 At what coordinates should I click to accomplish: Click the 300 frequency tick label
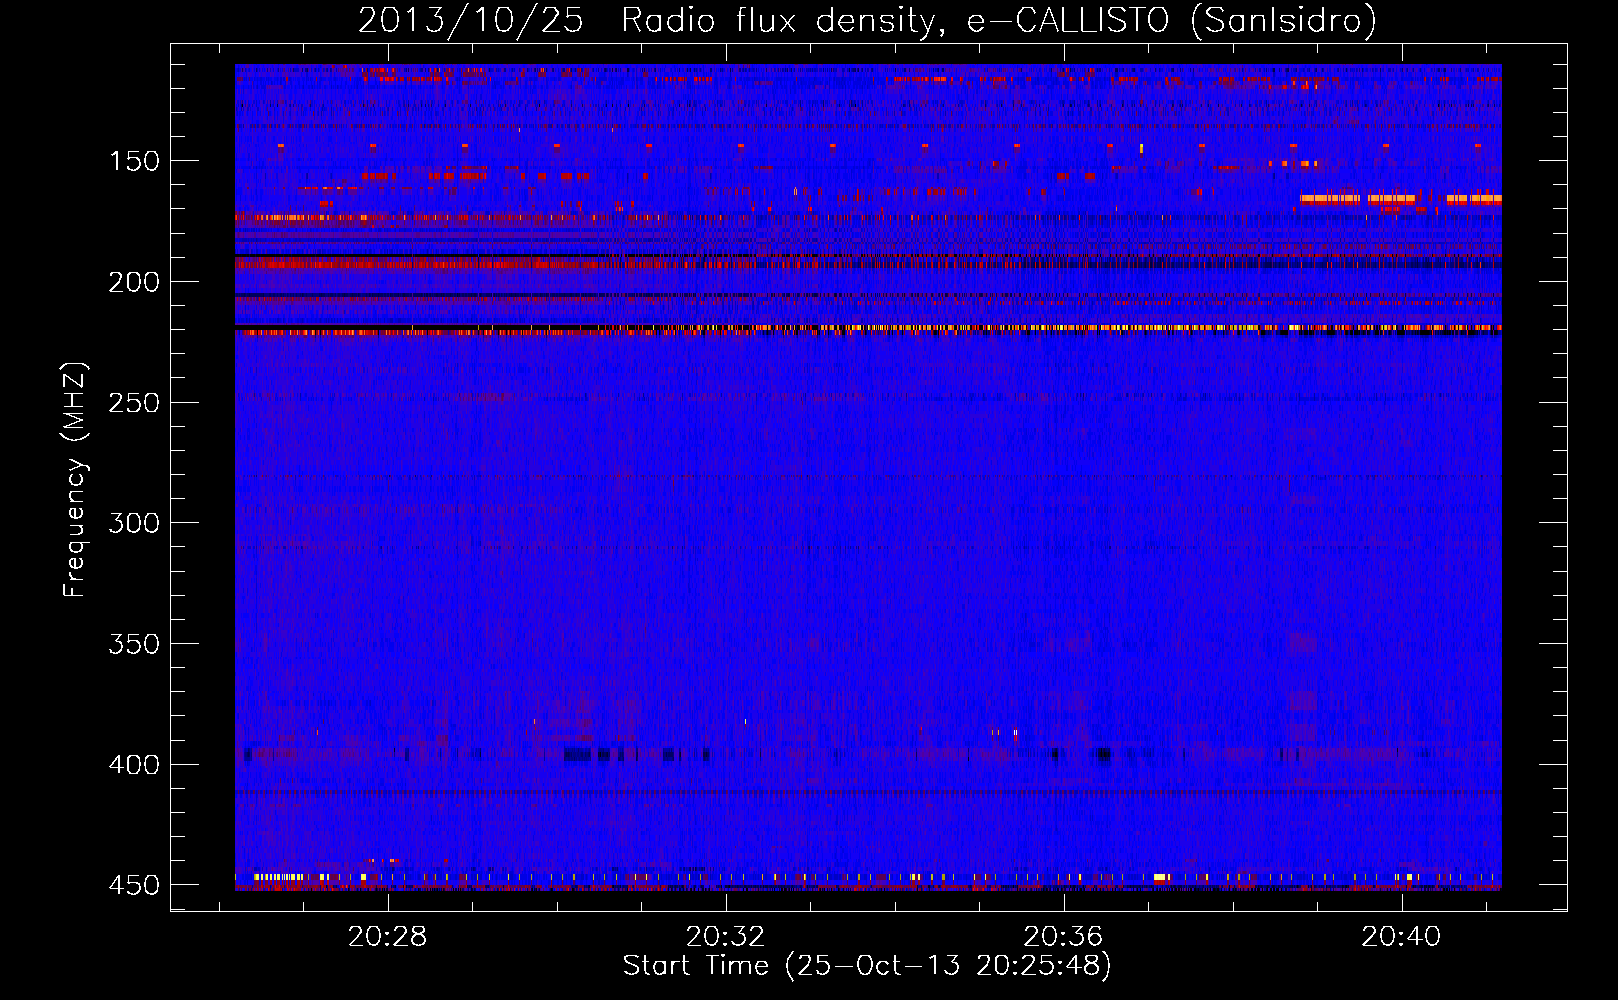click(134, 523)
